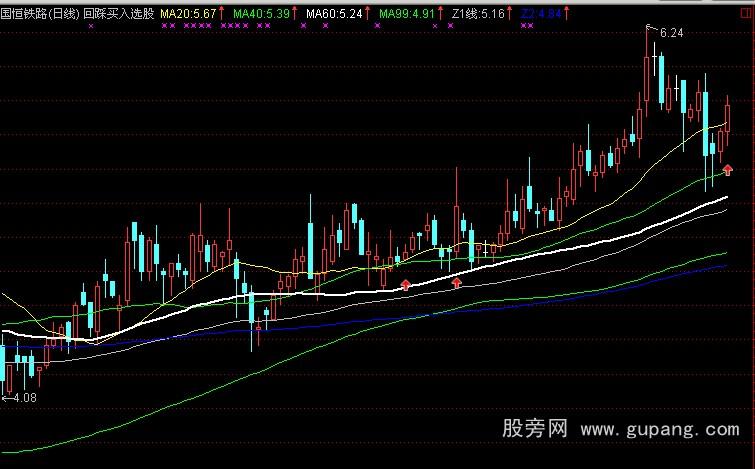Click the 4.08 low price marker
Image resolution: width=755 pixels, height=469 pixels.
tap(24, 398)
